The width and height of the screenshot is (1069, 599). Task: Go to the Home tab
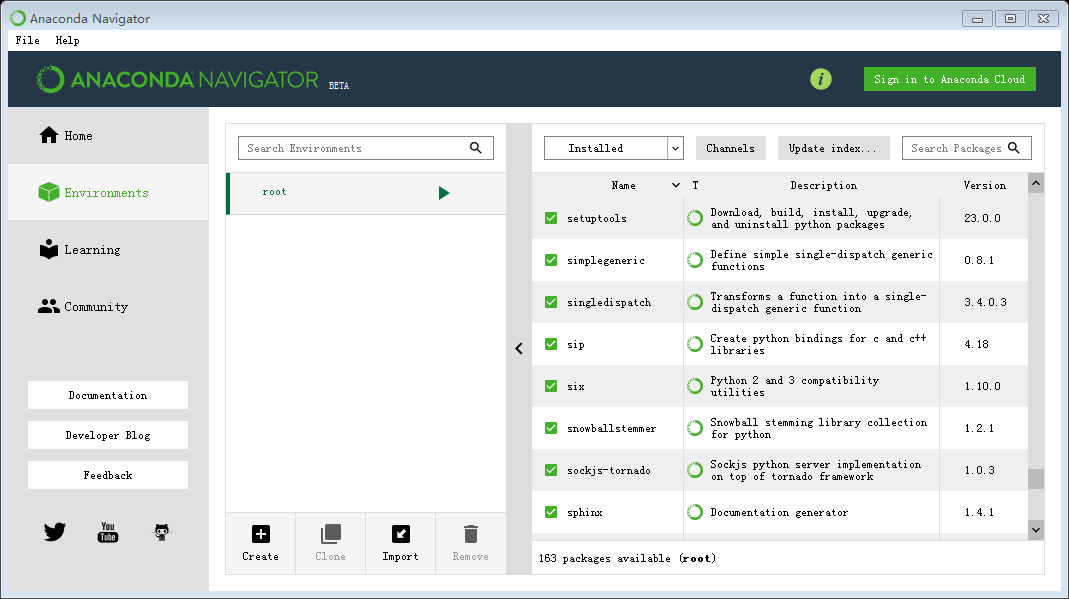pos(108,136)
